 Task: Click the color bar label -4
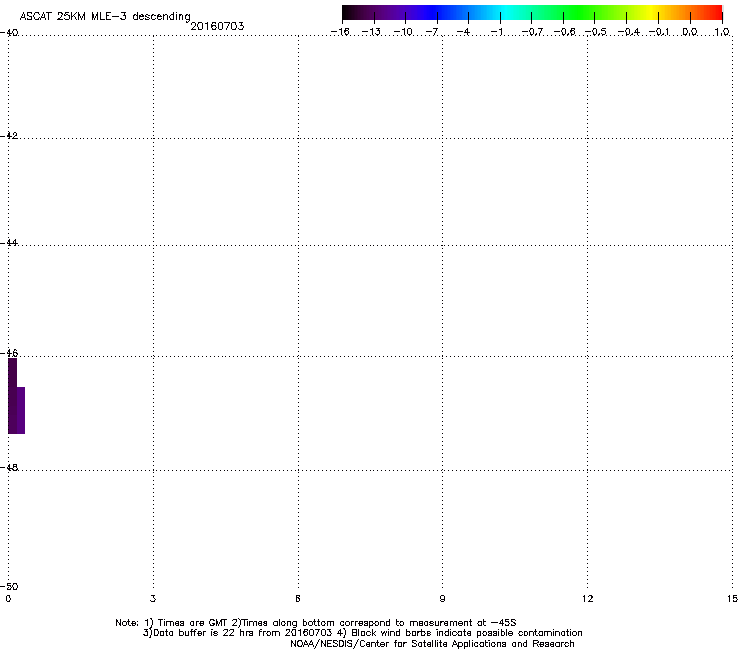pyautogui.click(x=463, y=32)
